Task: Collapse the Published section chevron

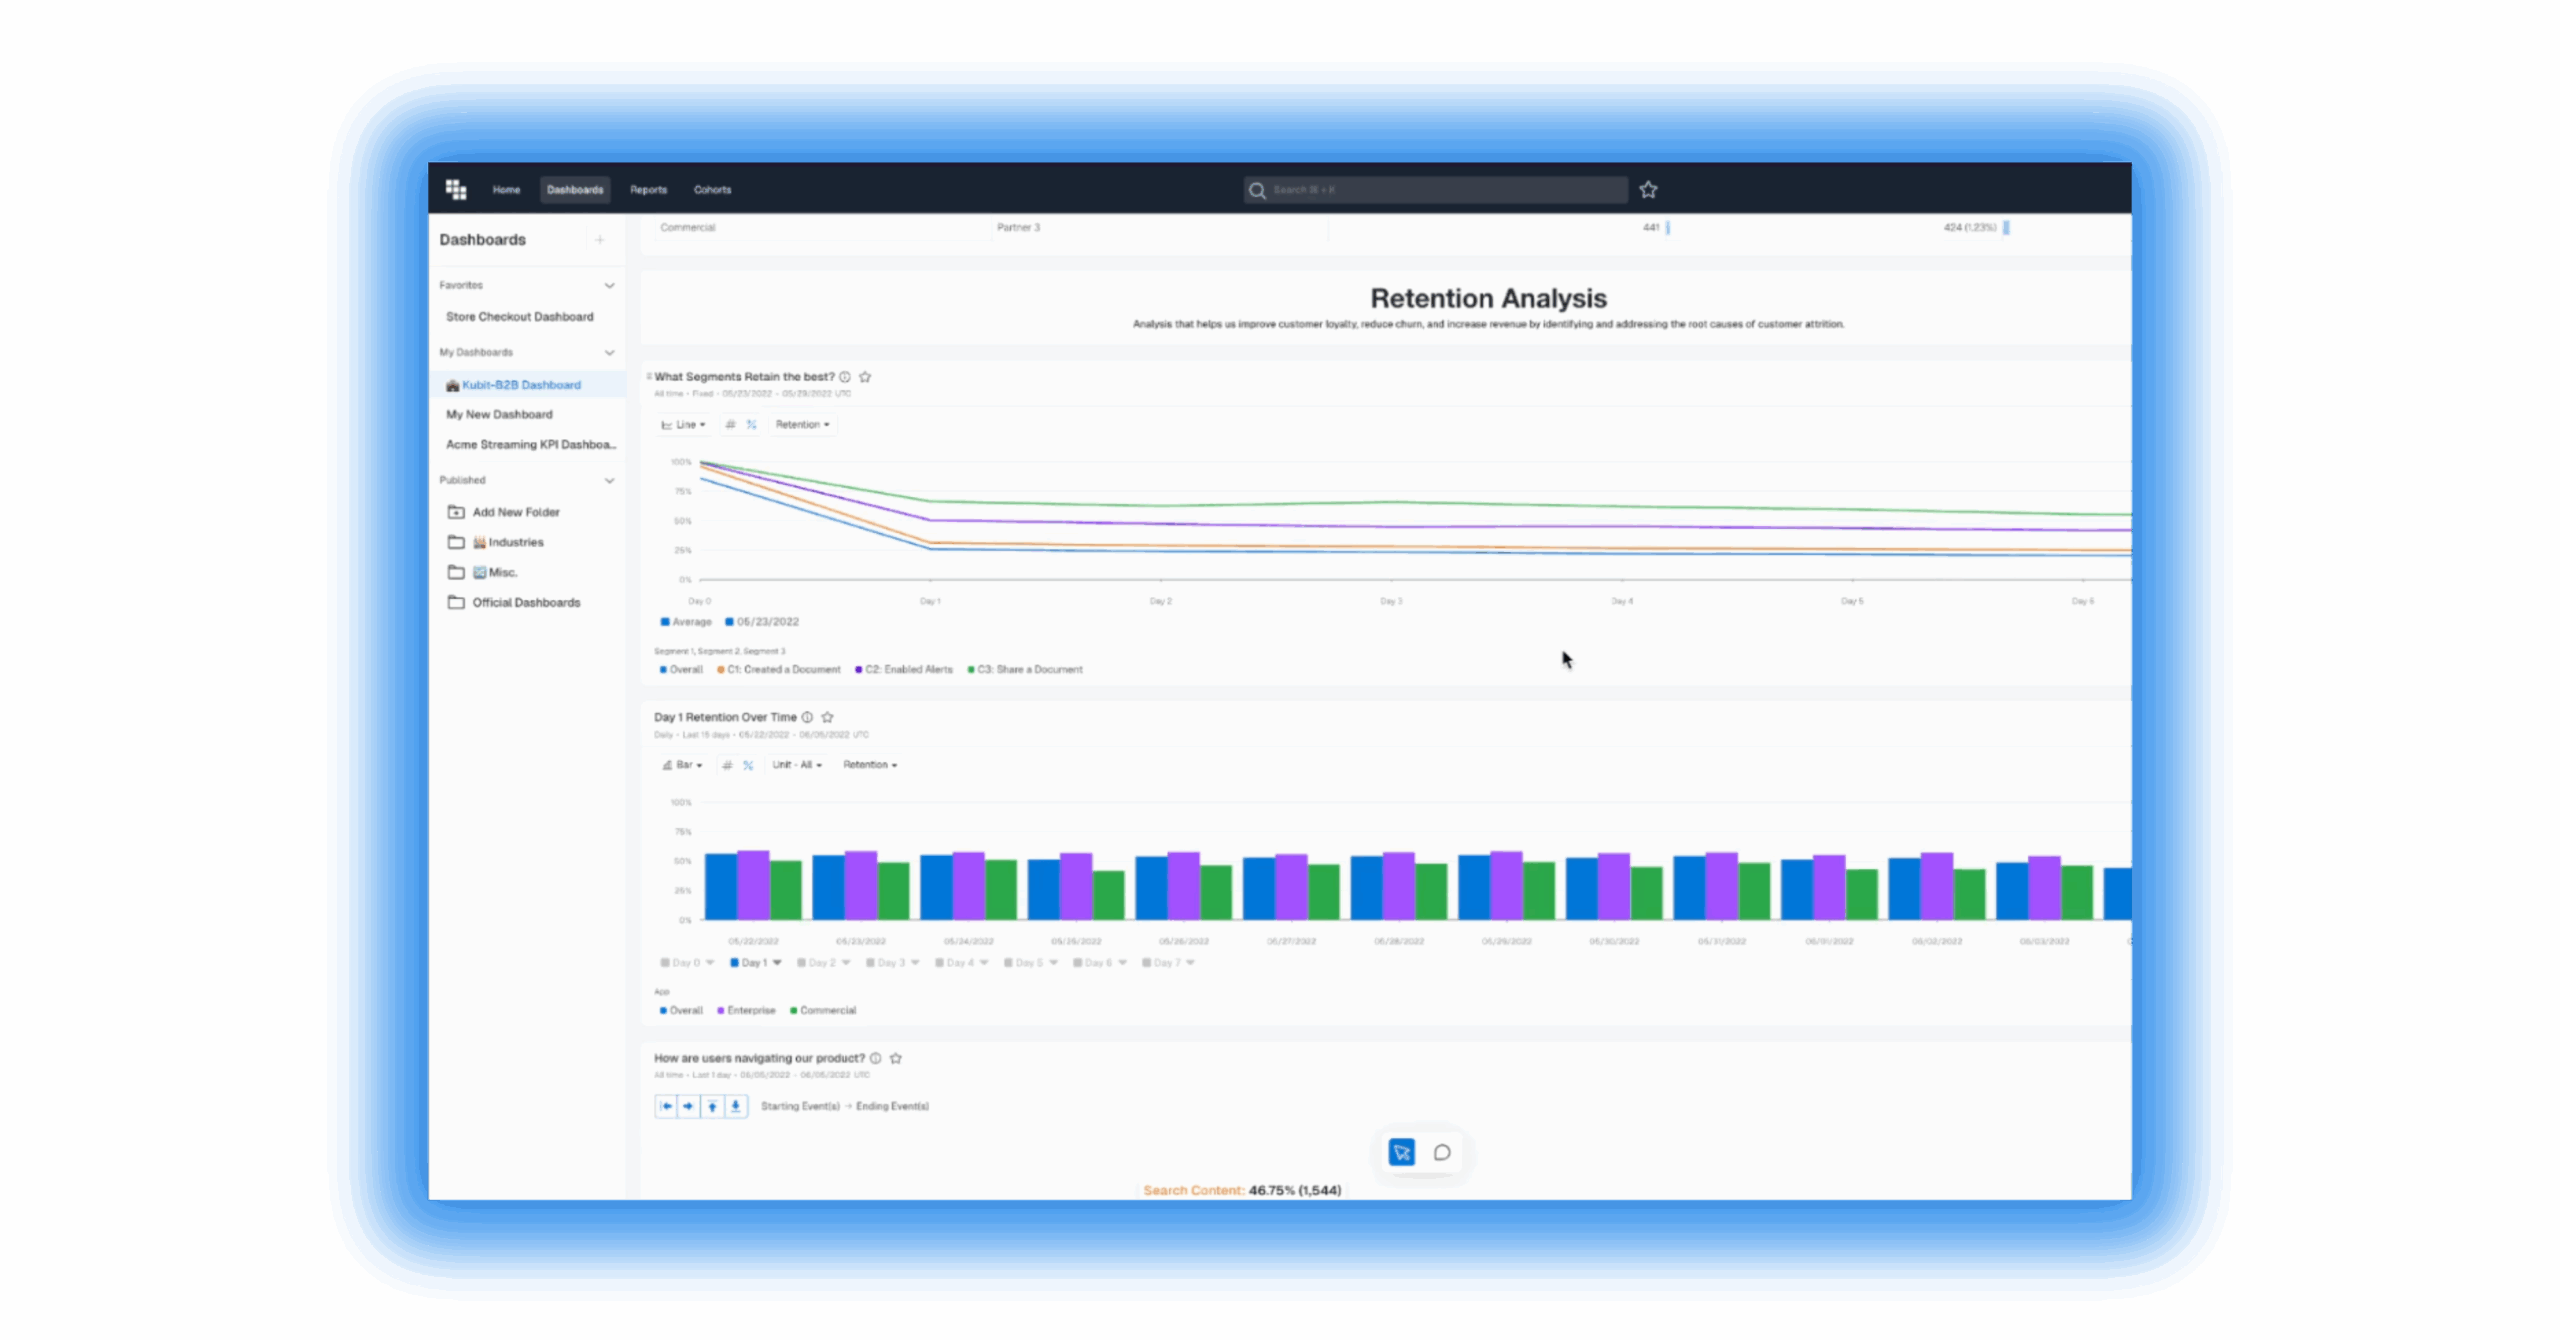Action: click(x=609, y=481)
